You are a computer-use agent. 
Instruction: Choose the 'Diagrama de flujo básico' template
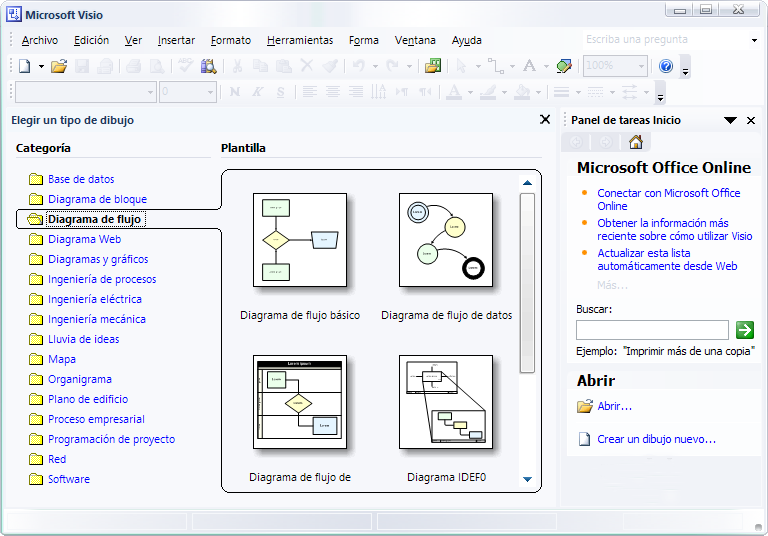click(300, 241)
